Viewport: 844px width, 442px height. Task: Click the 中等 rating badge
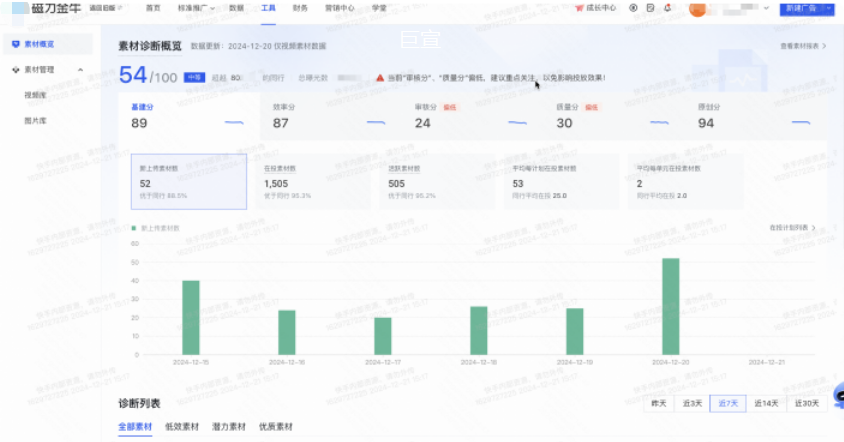pyautogui.click(x=194, y=78)
